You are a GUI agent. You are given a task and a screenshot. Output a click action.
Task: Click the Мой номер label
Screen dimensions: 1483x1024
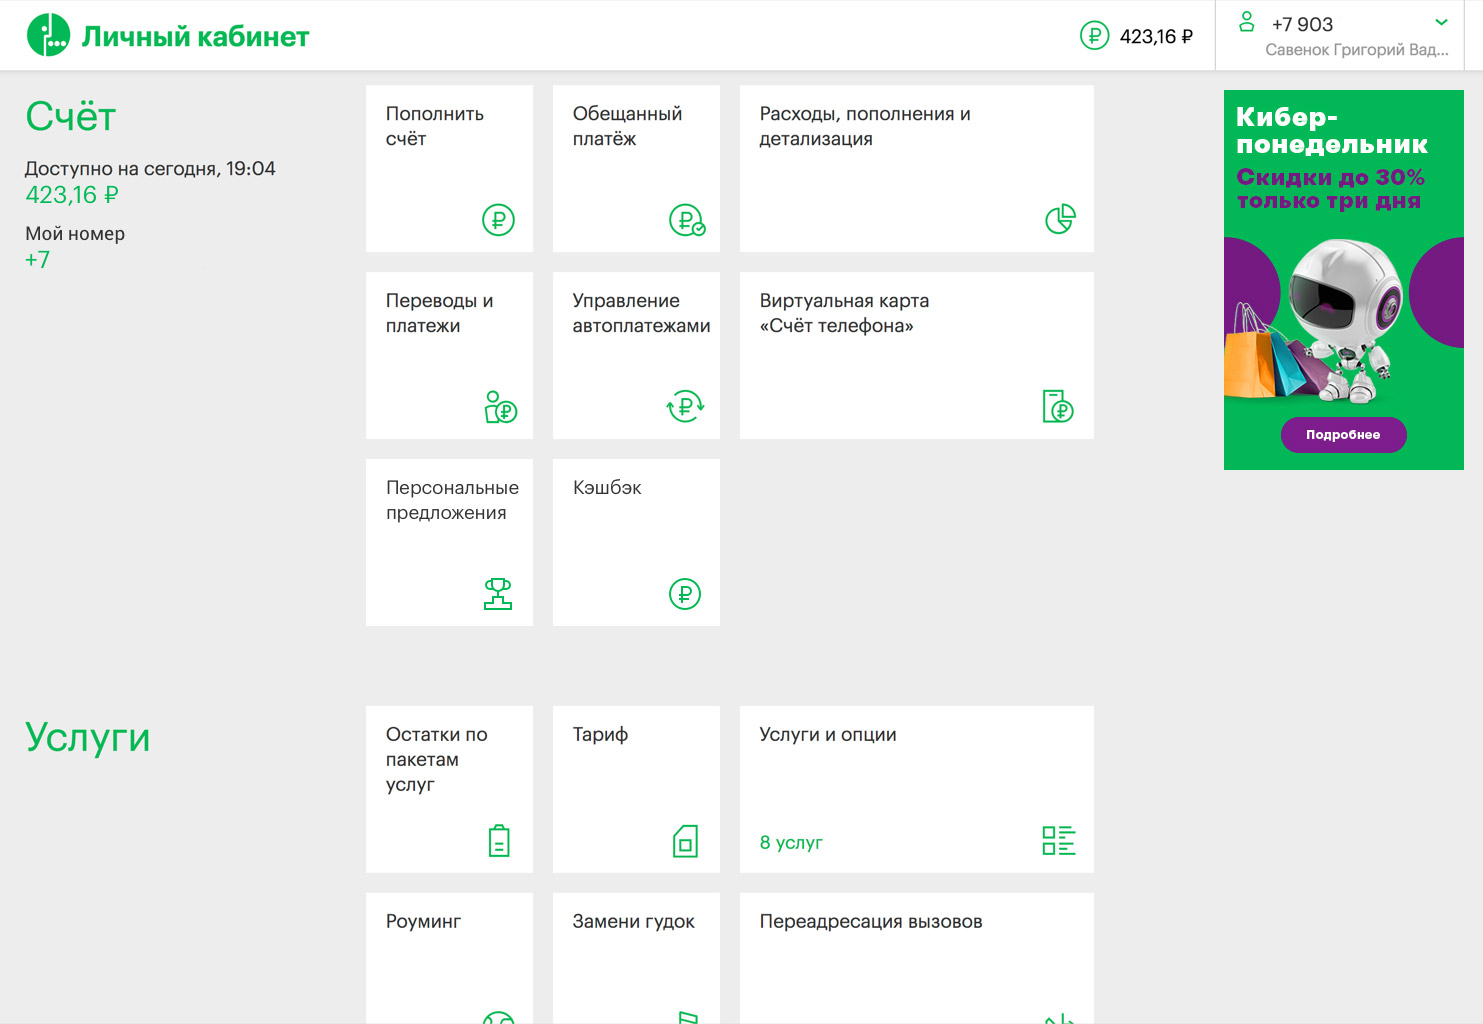click(x=75, y=234)
